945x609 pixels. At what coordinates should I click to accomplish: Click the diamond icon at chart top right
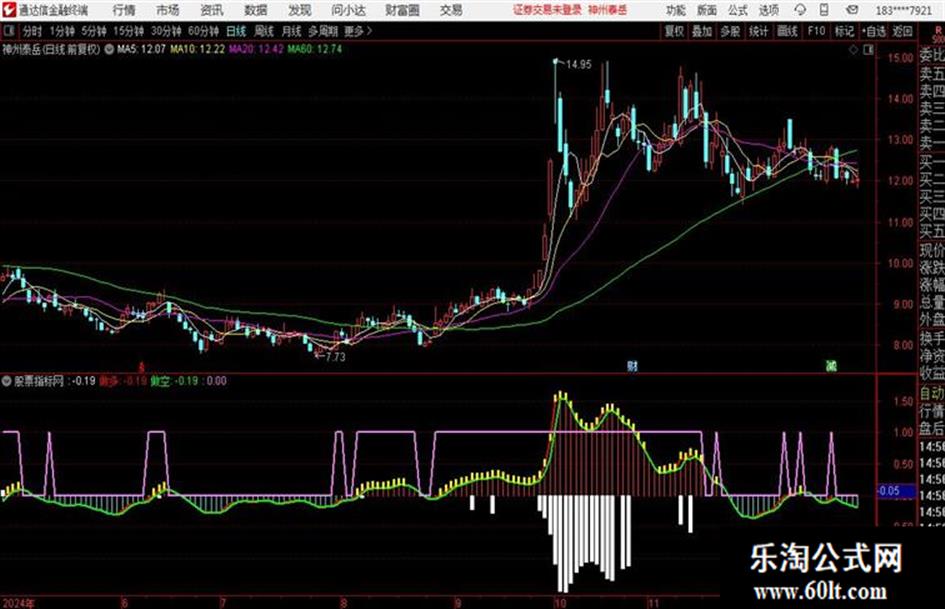[853, 50]
